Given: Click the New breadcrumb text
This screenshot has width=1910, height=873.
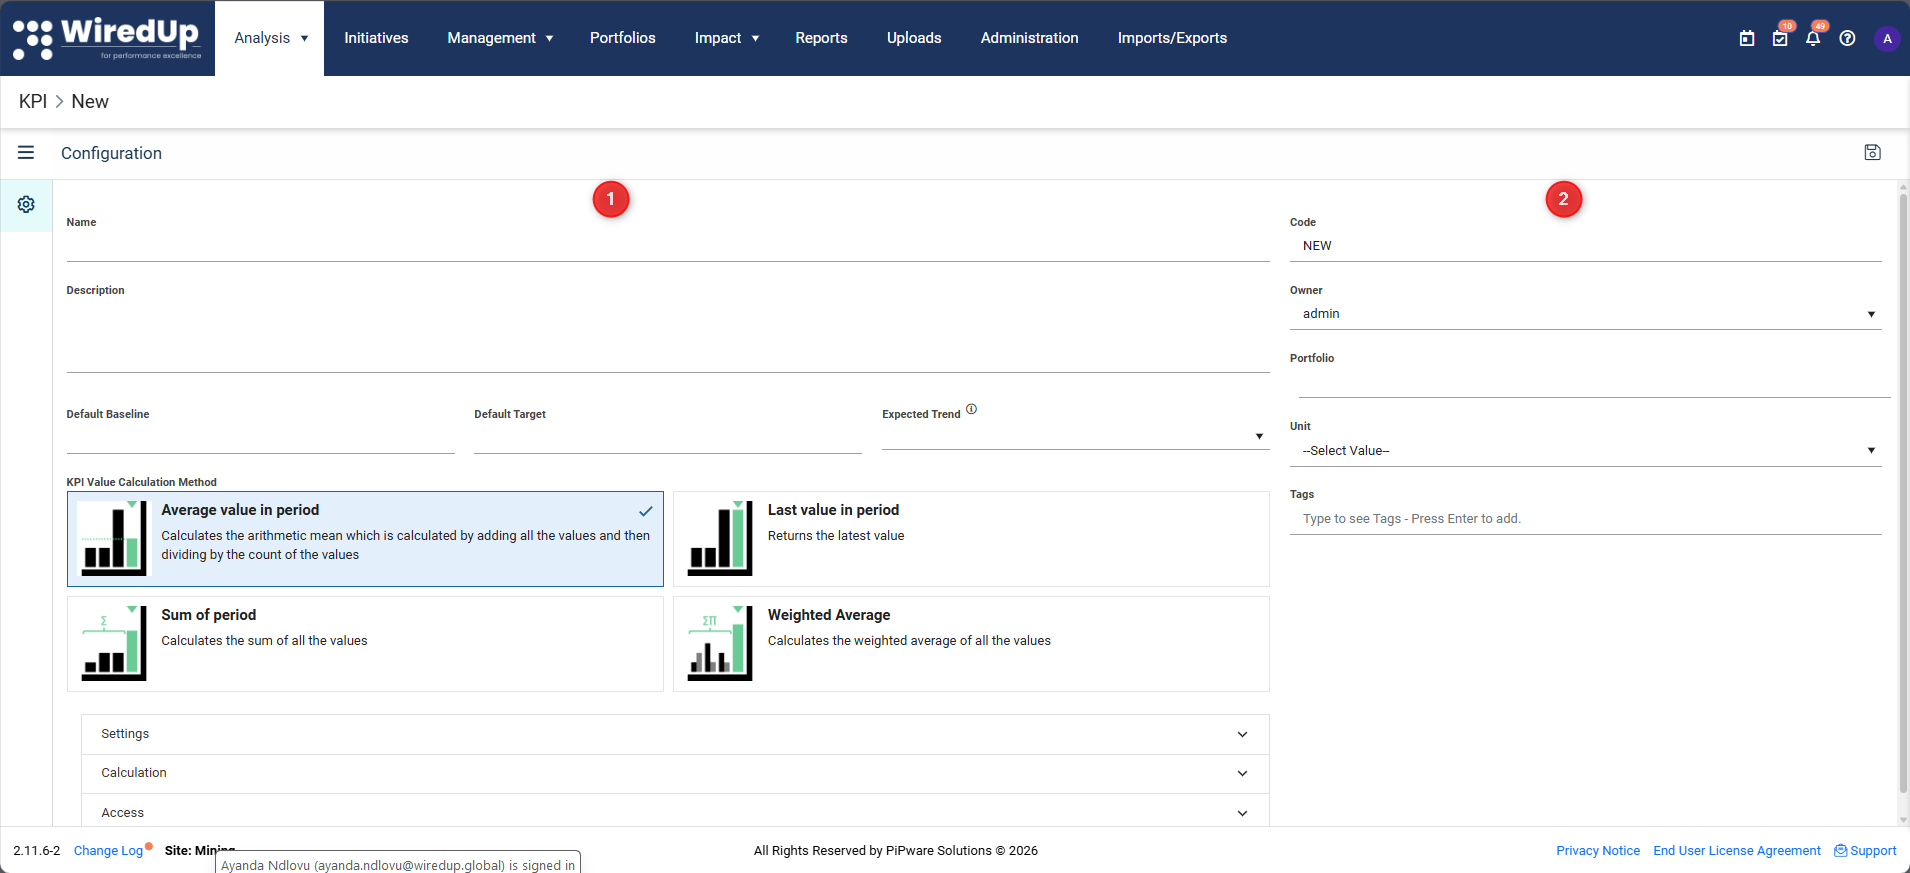Looking at the screenshot, I should 90,101.
